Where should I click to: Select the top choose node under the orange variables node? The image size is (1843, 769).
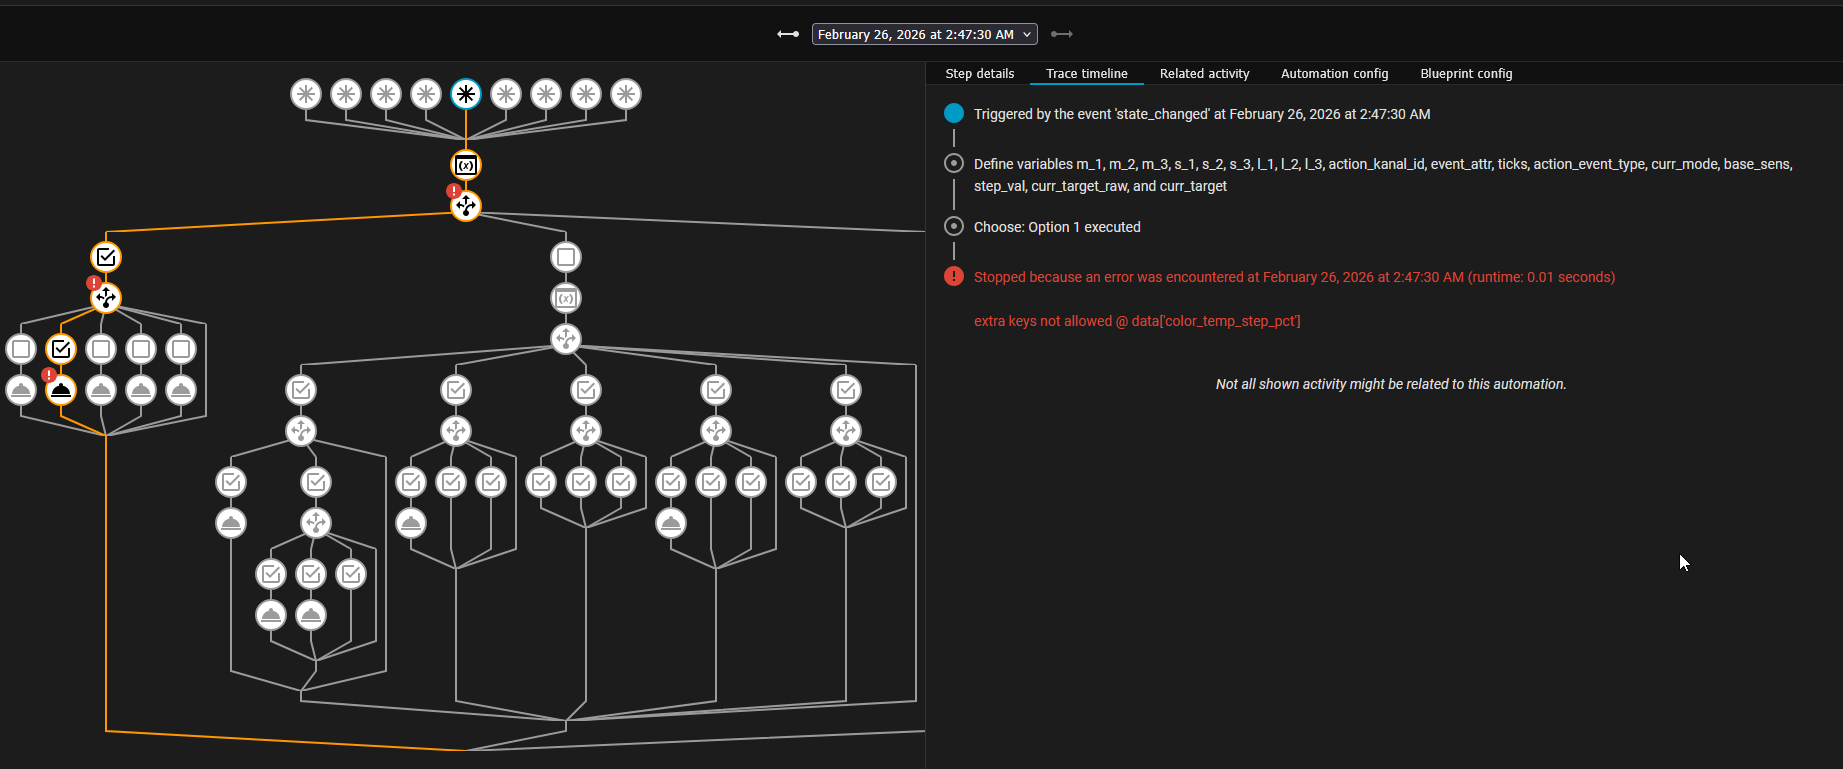tap(466, 206)
